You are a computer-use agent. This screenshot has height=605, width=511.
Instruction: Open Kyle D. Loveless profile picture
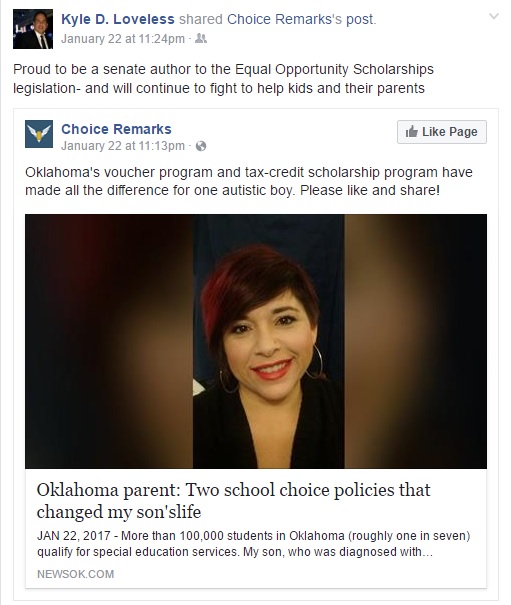33,29
